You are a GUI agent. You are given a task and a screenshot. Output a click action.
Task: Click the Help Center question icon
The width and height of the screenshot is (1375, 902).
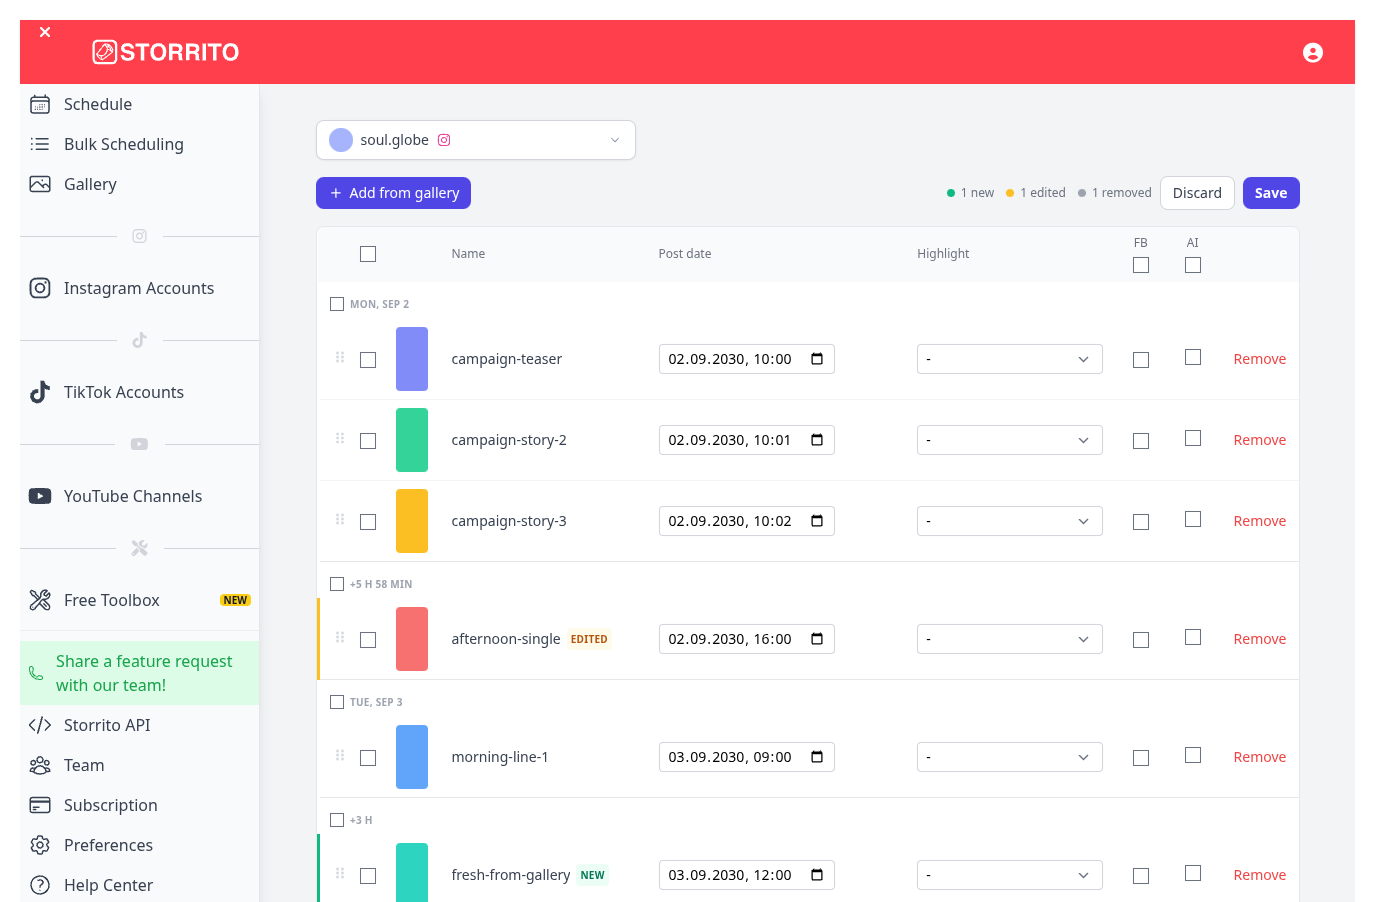pyautogui.click(x=40, y=885)
